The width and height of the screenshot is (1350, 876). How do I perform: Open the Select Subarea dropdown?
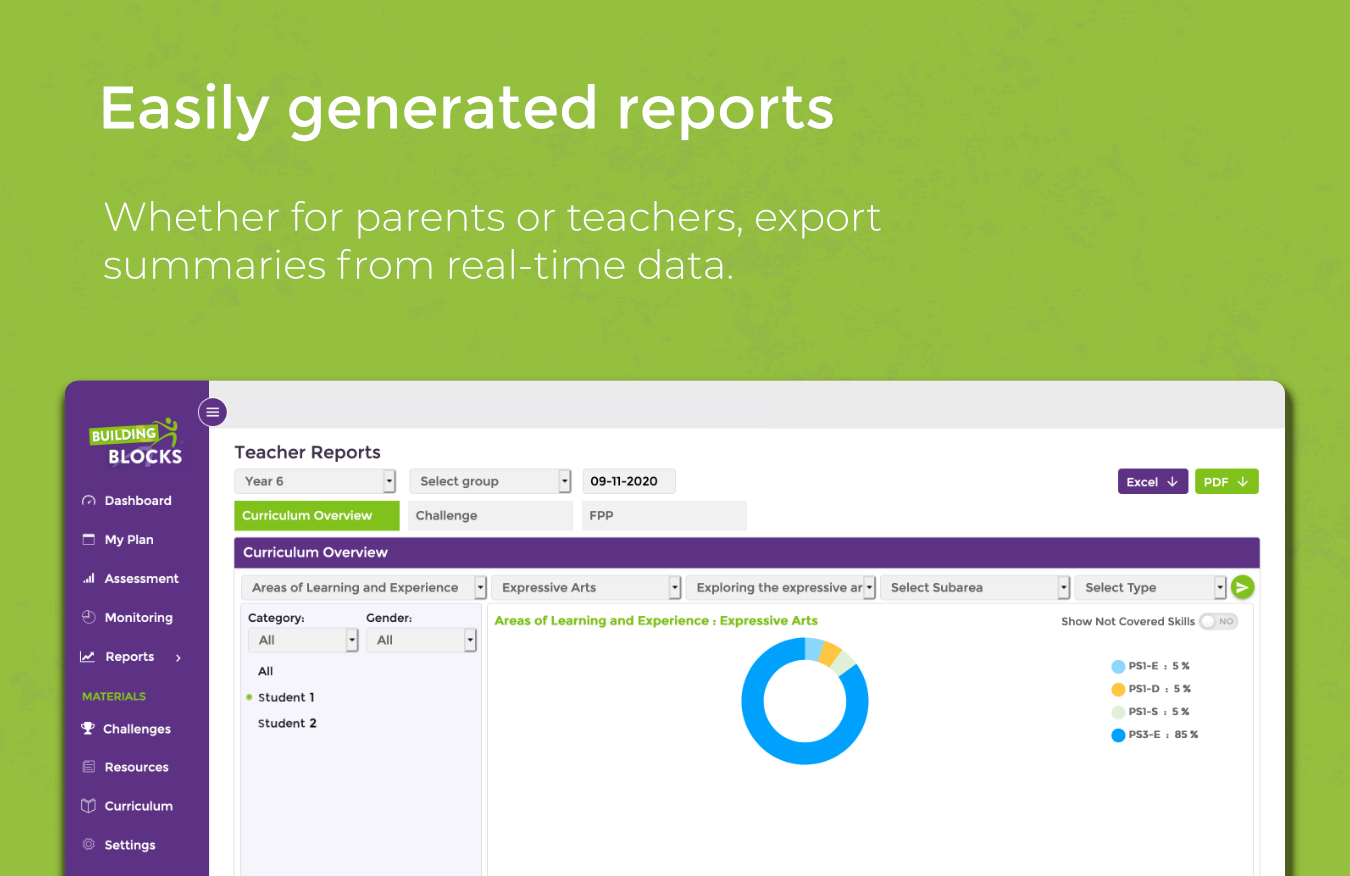click(x=975, y=587)
